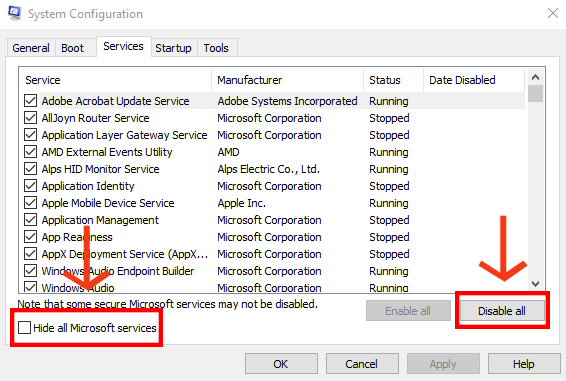The width and height of the screenshot is (566, 381).
Task: Open the Boot tab
Action: click(x=73, y=48)
